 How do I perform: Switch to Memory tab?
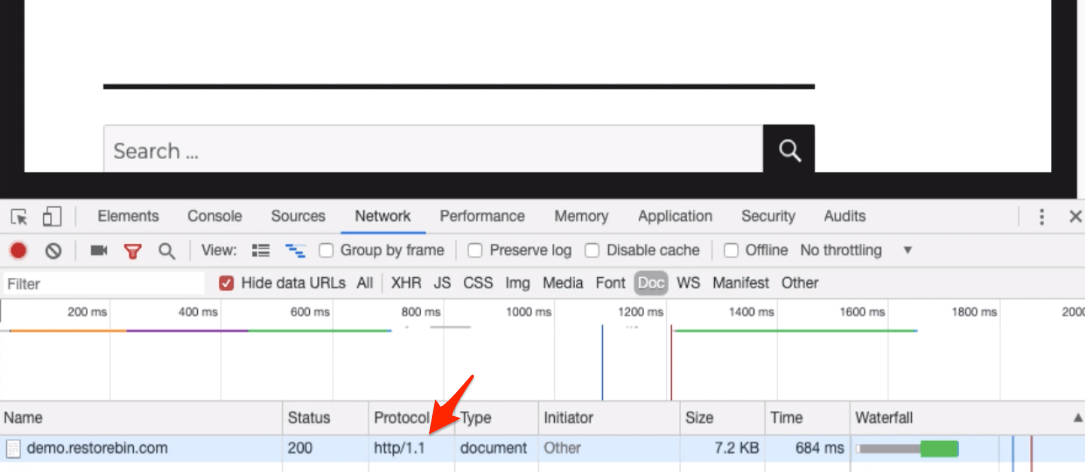(x=581, y=217)
